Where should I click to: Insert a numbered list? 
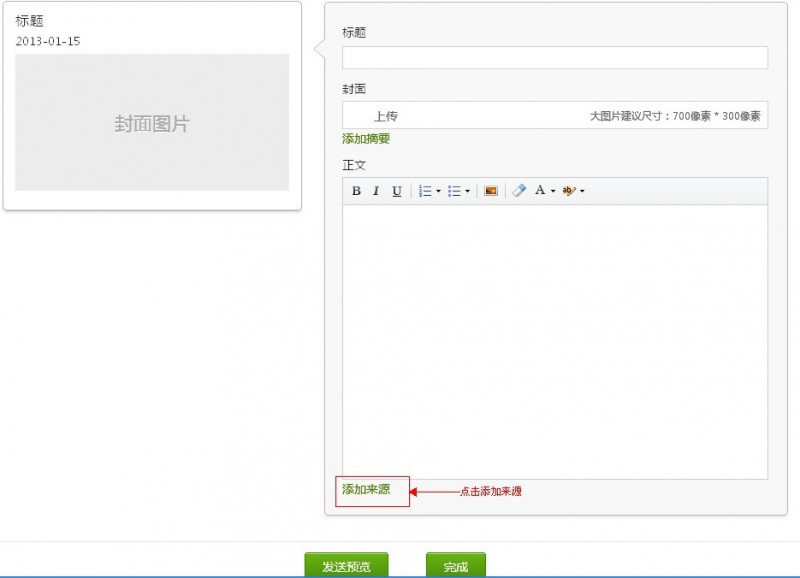(425, 191)
